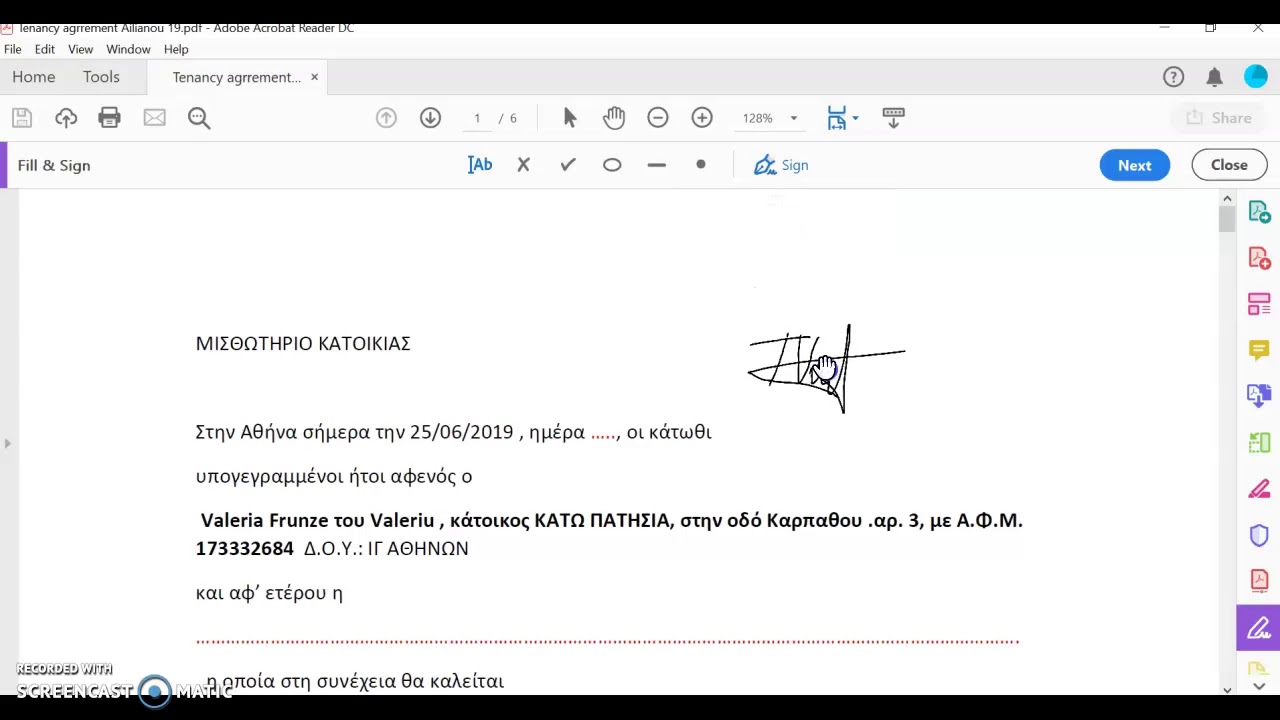Viewport: 1280px width, 720px height.
Task: Click the email envelope icon
Action: [154, 118]
